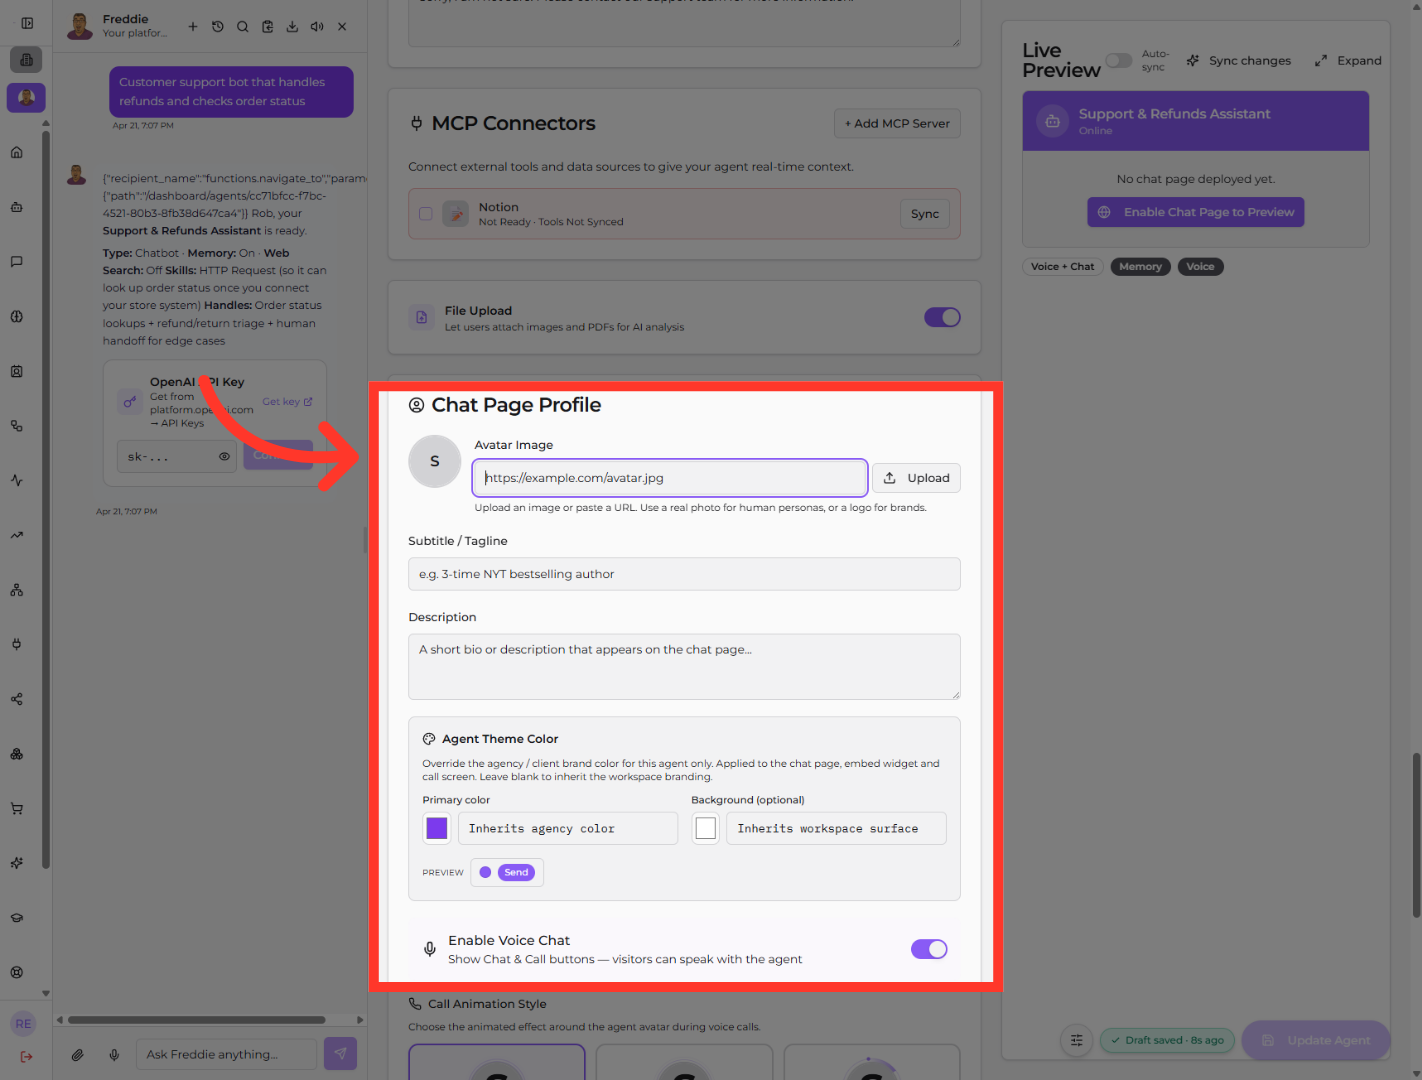The image size is (1422, 1080).
Task: Download the Freddie conversation
Action: tap(292, 27)
